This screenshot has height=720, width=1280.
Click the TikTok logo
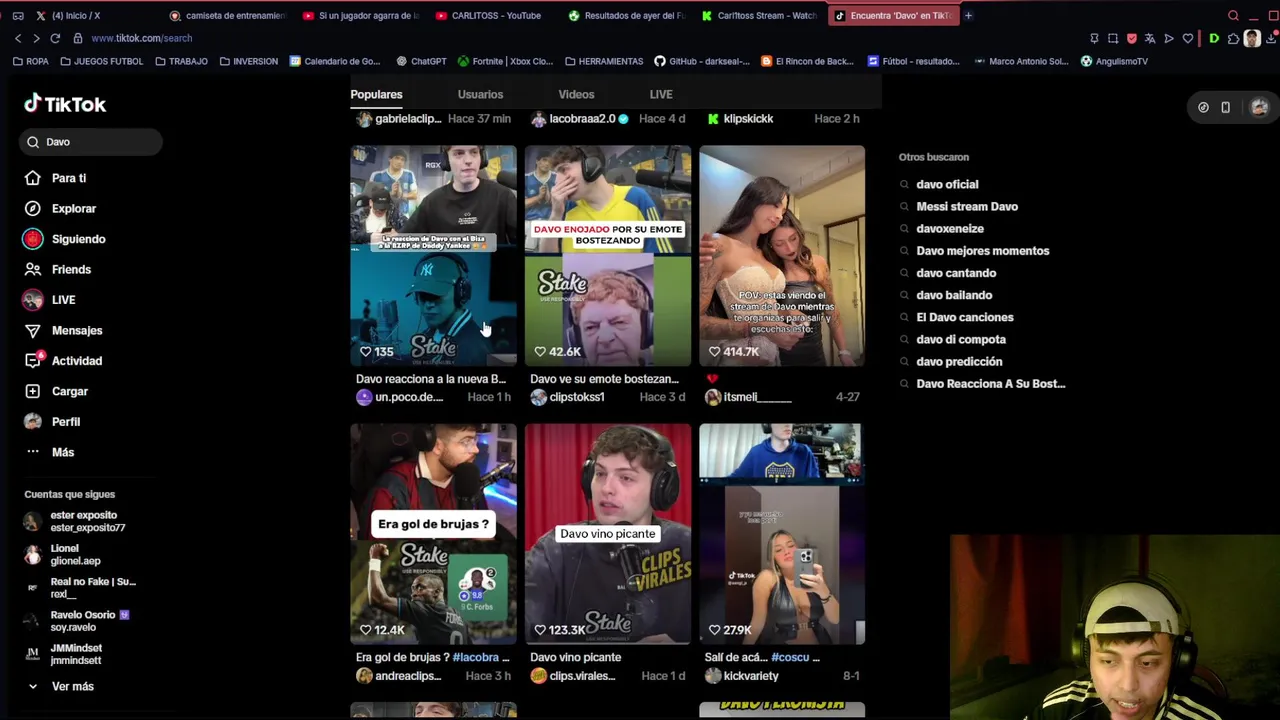point(65,104)
